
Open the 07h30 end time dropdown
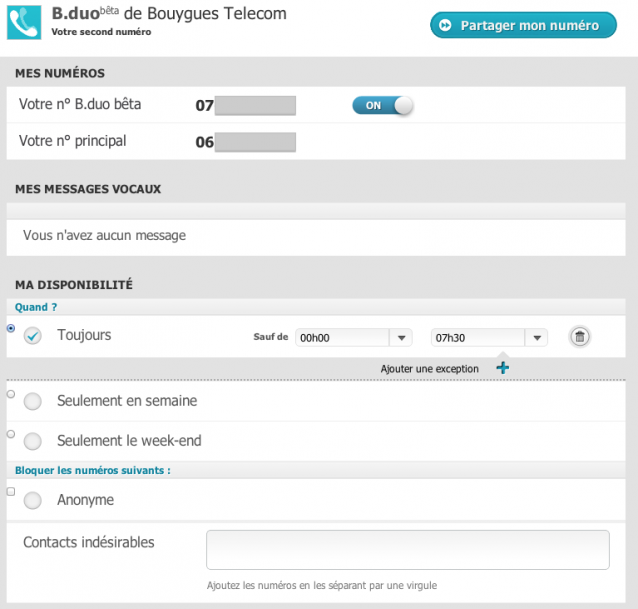[x=489, y=338]
